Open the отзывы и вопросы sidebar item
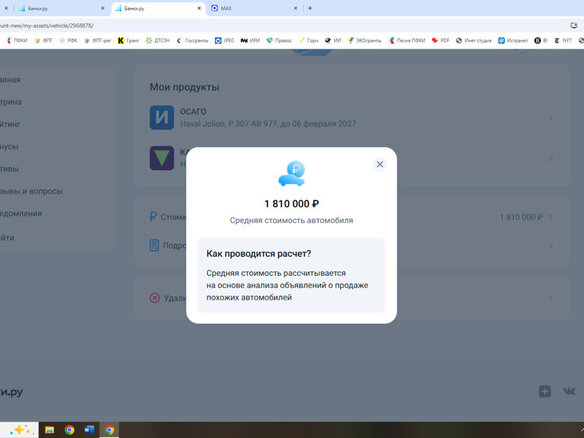This screenshot has height=438, width=584. point(31,191)
